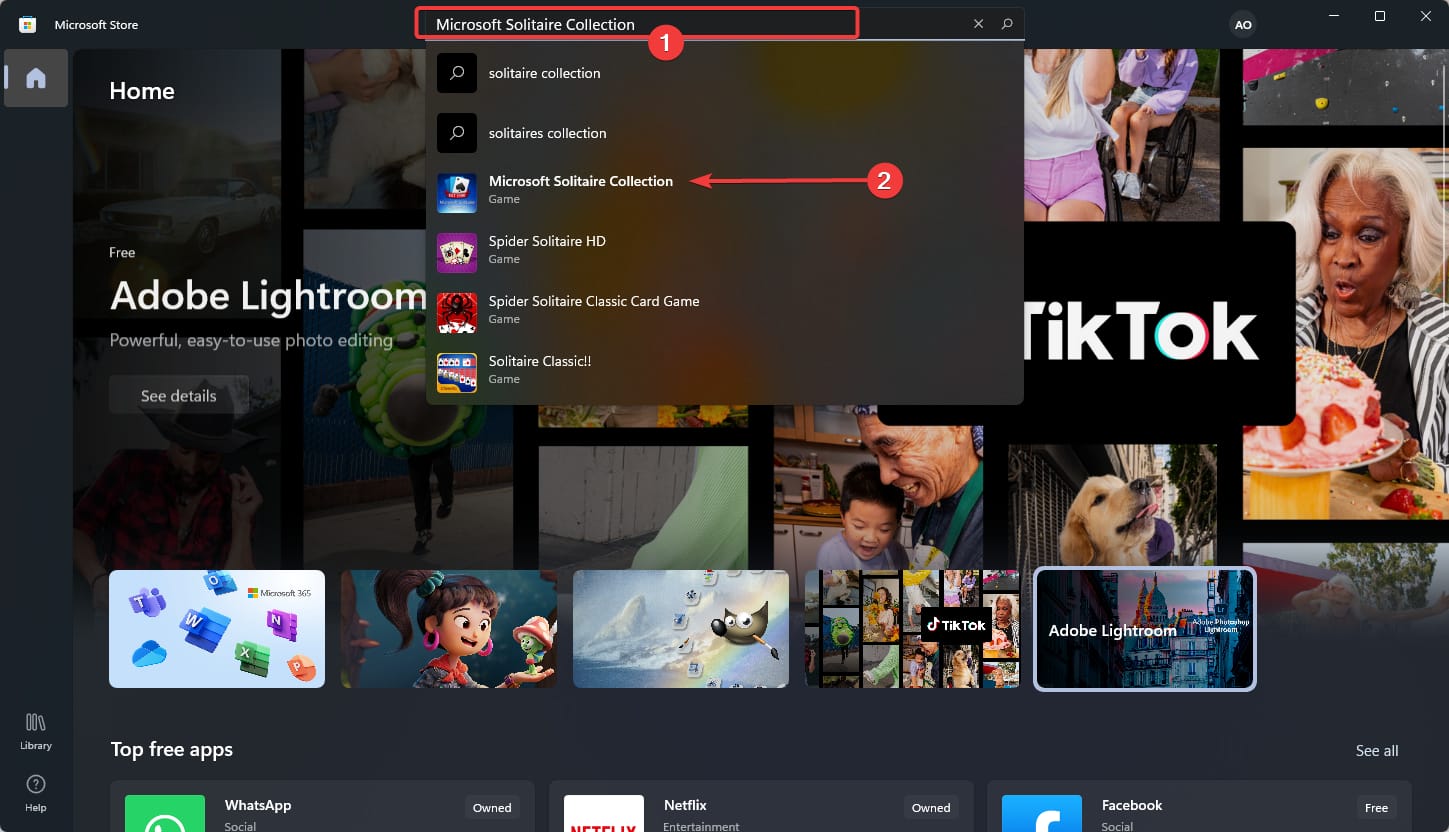1449x832 pixels.
Task: Click the See details button
Action: pos(179,396)
